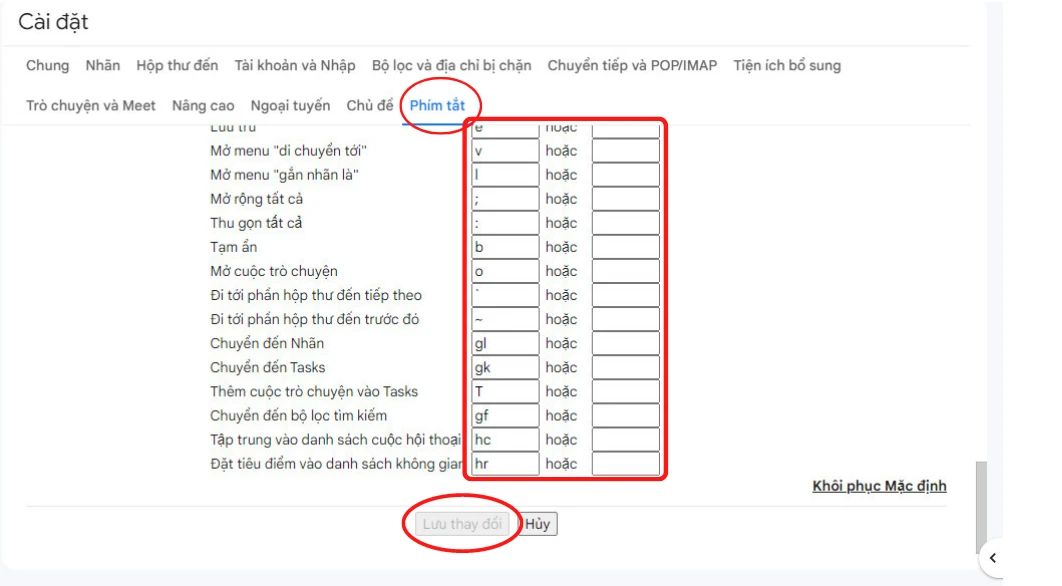Focus the 'b' key field for Tạm ẩn
Image resolution: width=1062 pixels, height=586 pixels.
click(505, 247)
